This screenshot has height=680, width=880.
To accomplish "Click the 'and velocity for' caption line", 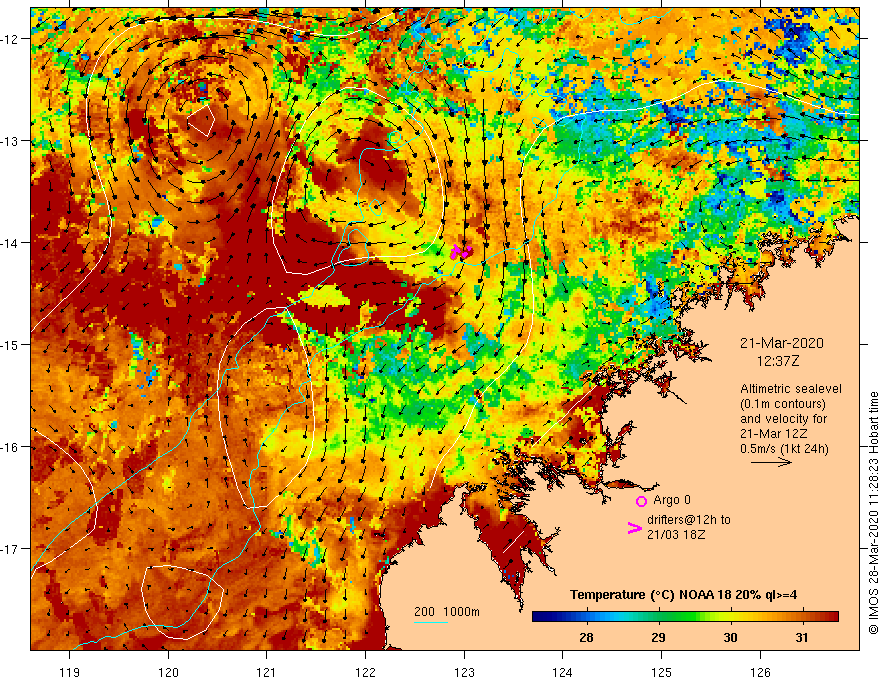I will (783, 419).
